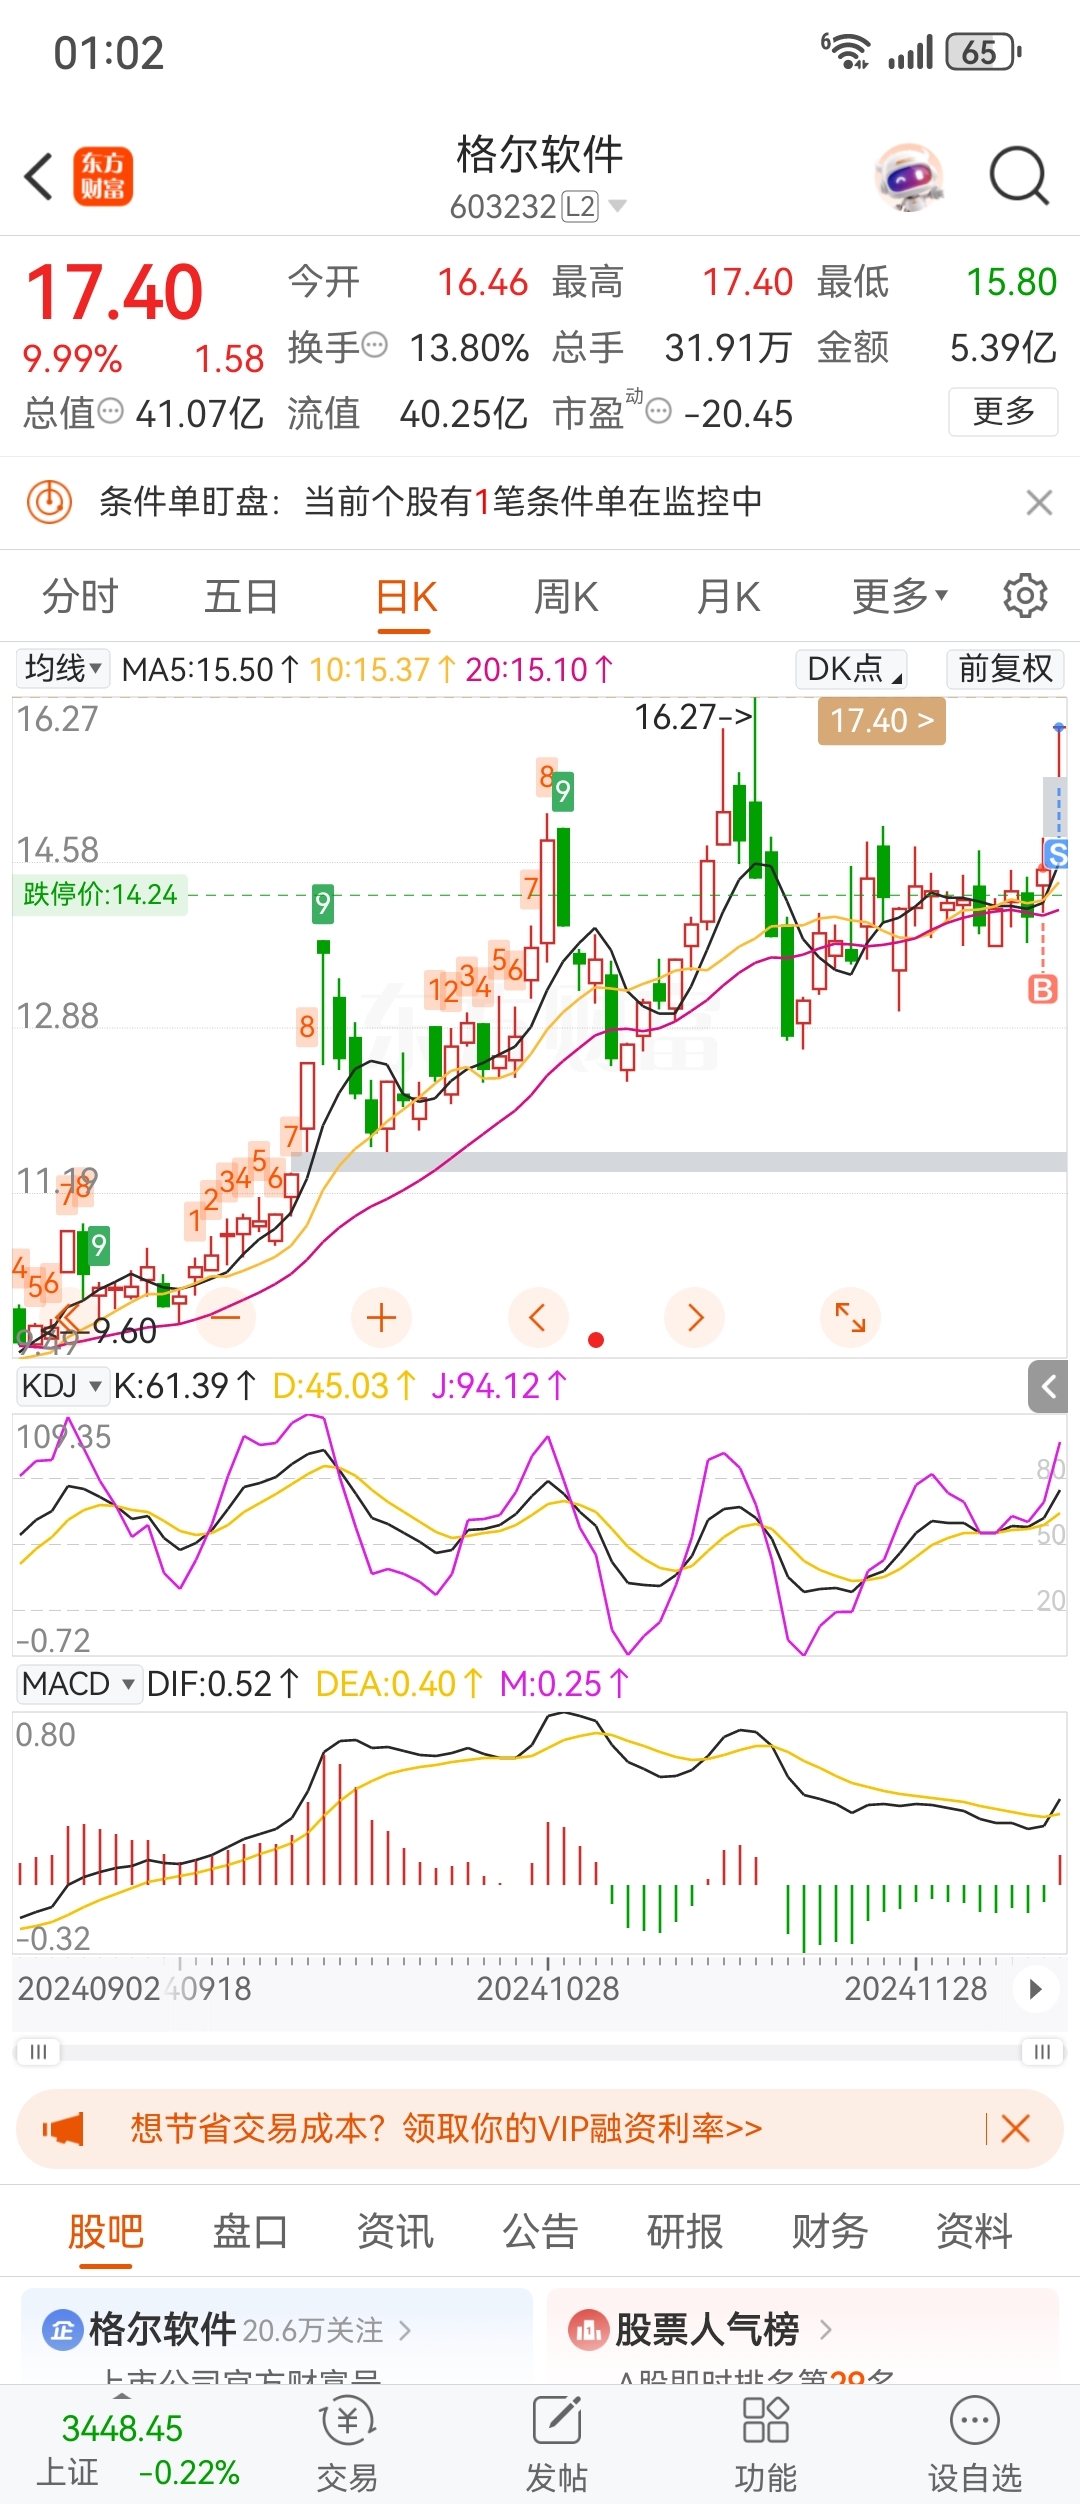The width and height of the screenshot is (1080, 2504).
Task: Open the robot AI assistant icon
Action: (910, 177)
